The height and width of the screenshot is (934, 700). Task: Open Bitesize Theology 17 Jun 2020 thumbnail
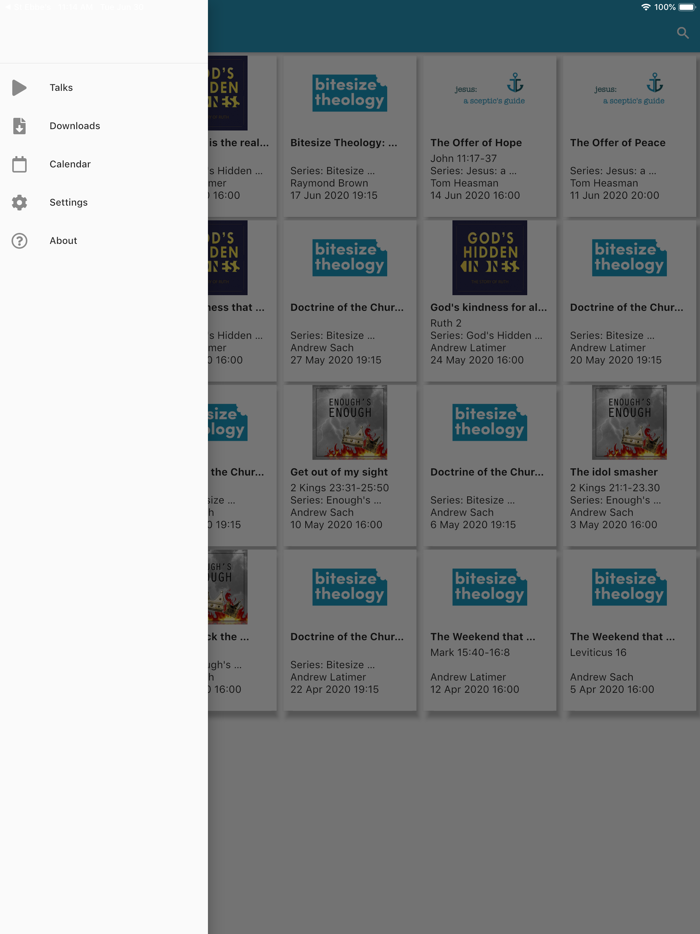[x=350, y=93]
